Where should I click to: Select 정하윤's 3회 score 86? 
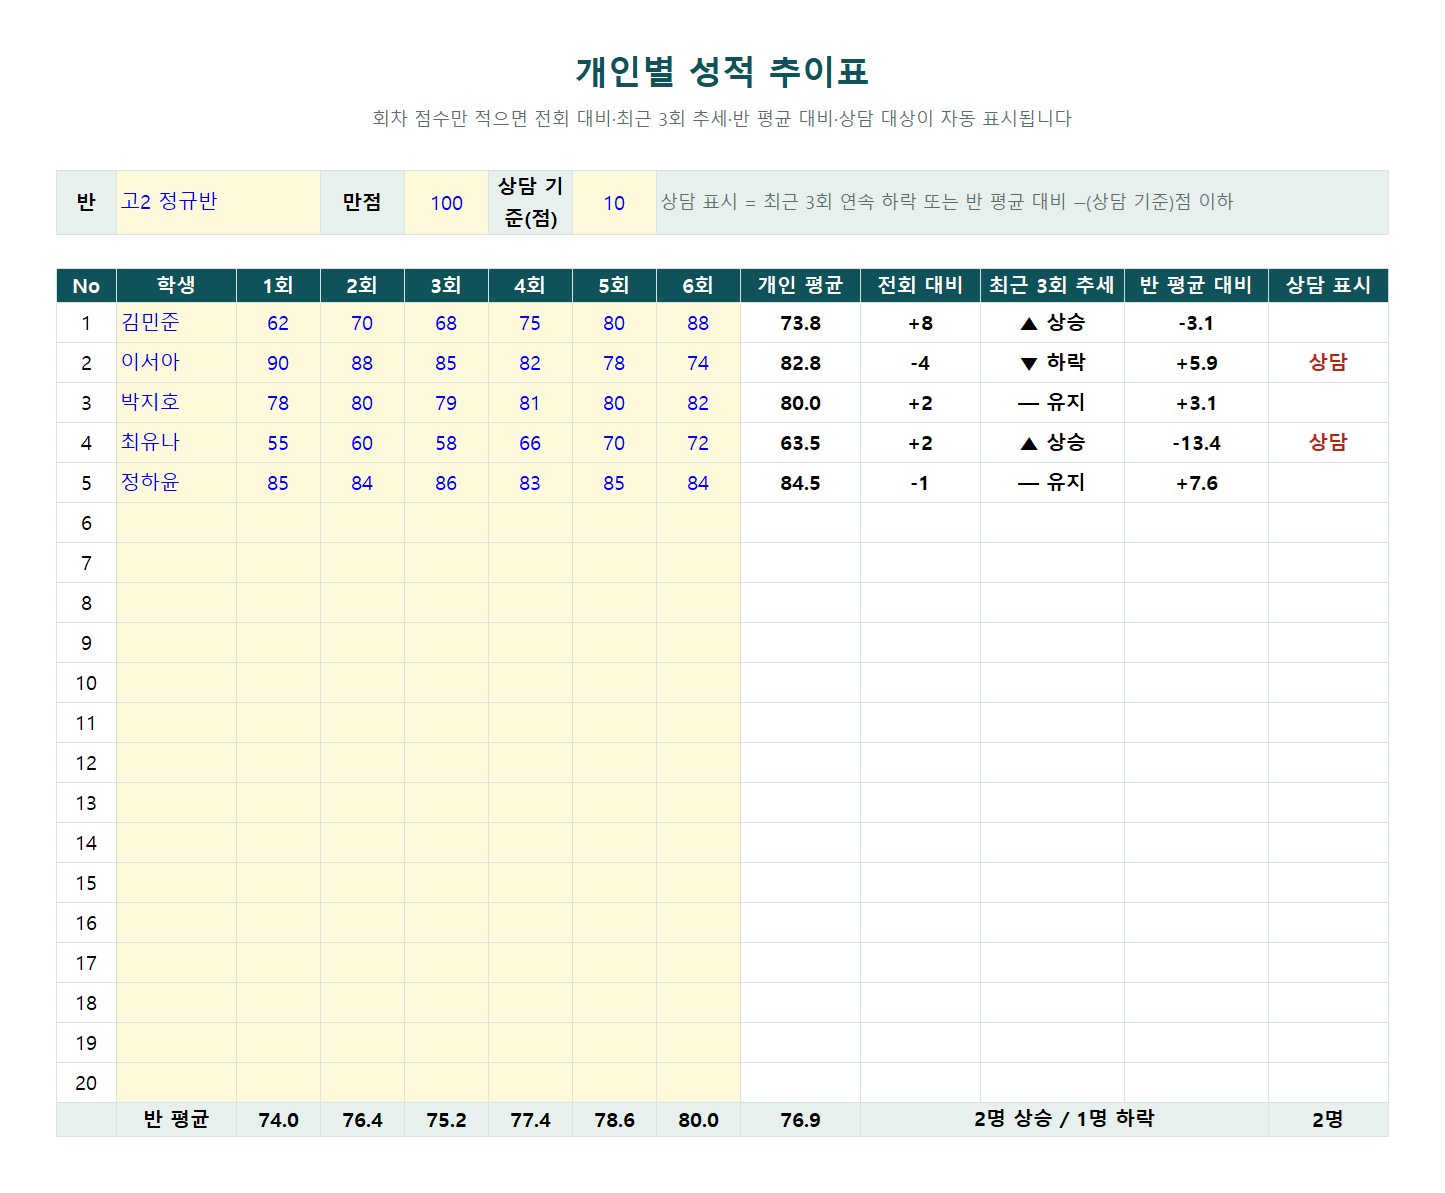pyautogui.click(x=446, y=483)
